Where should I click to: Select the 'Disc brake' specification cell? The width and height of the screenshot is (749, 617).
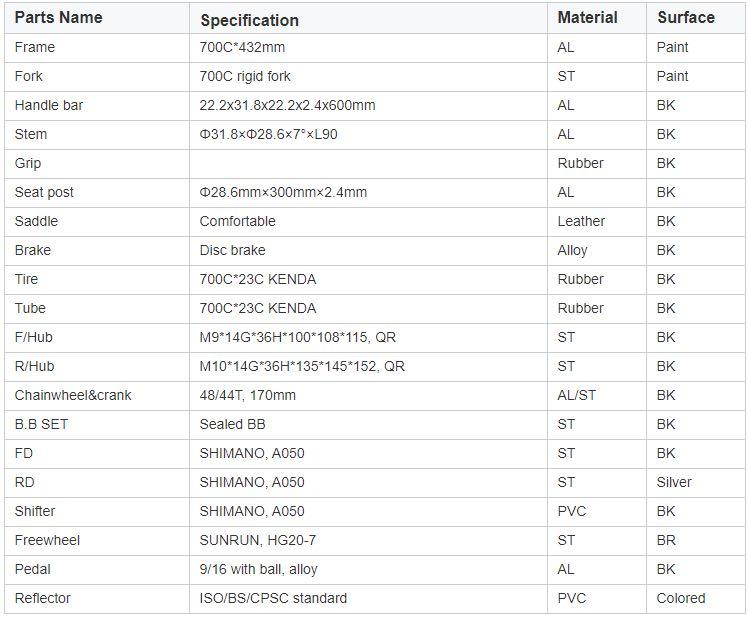coord(232,250)
